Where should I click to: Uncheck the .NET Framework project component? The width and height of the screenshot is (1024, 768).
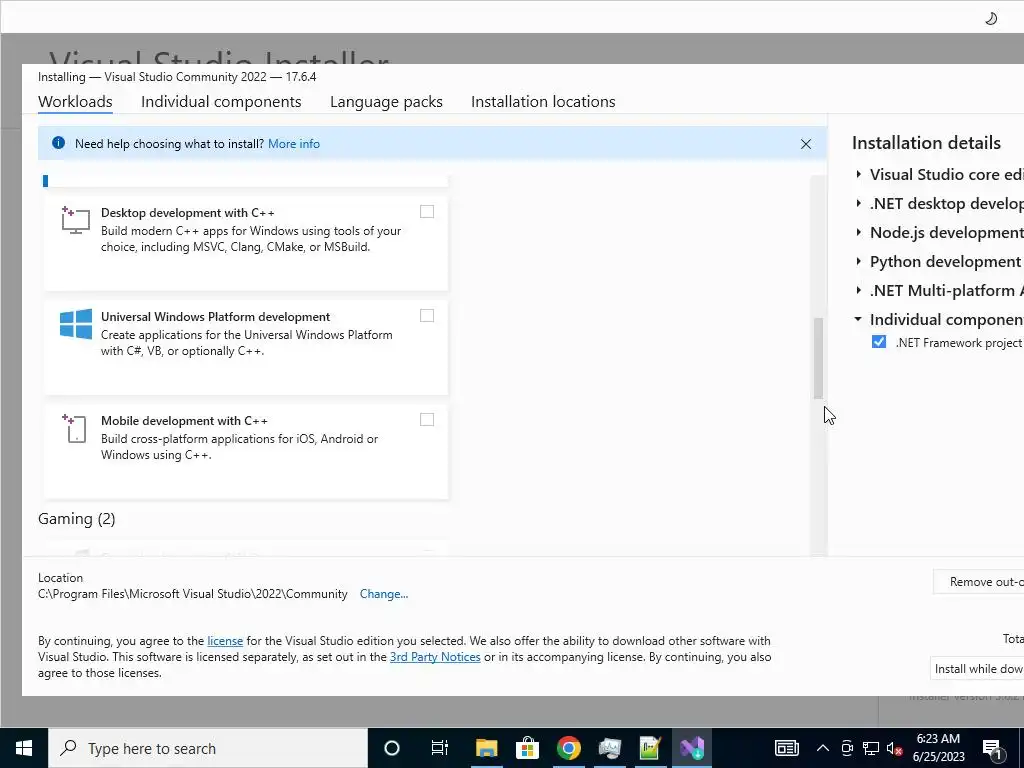click(x=879, y=342)
